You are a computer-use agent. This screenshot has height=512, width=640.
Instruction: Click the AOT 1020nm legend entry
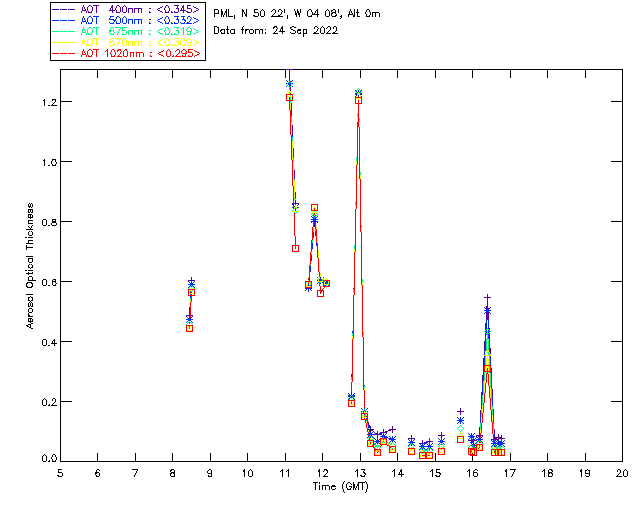pyautogui.click(x=127, y=53)
